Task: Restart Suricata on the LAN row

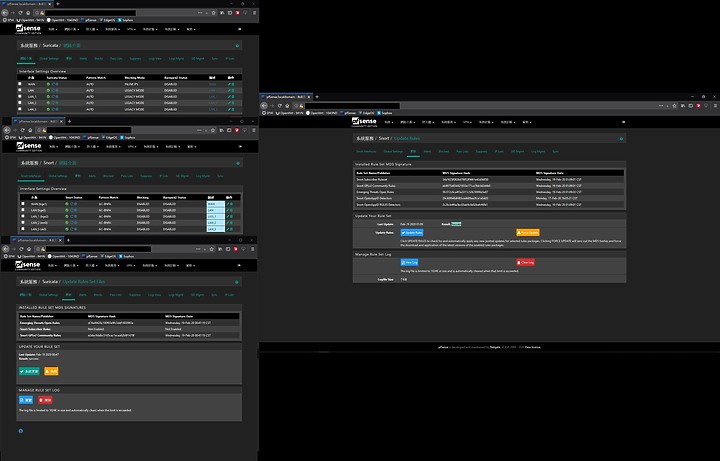Action: [53, 90]
